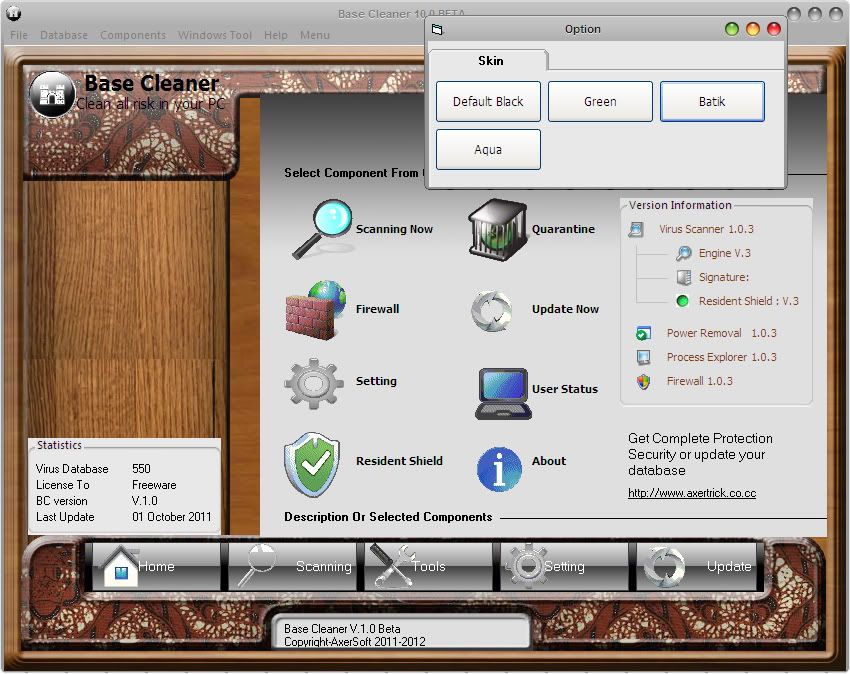This screenshot has height=674, width=850.
Task: Select Virus Scanner 1.0.3 tree node
Action: pos(706,229)
